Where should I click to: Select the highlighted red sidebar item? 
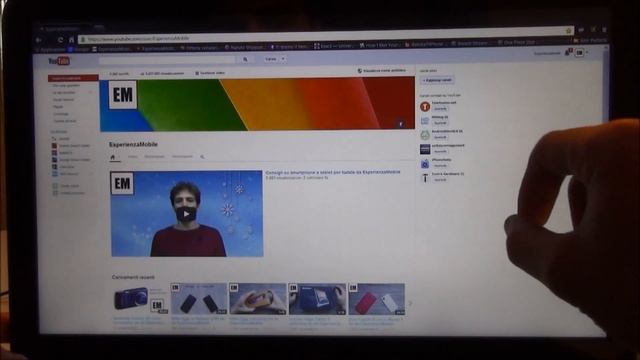point(73,78)
